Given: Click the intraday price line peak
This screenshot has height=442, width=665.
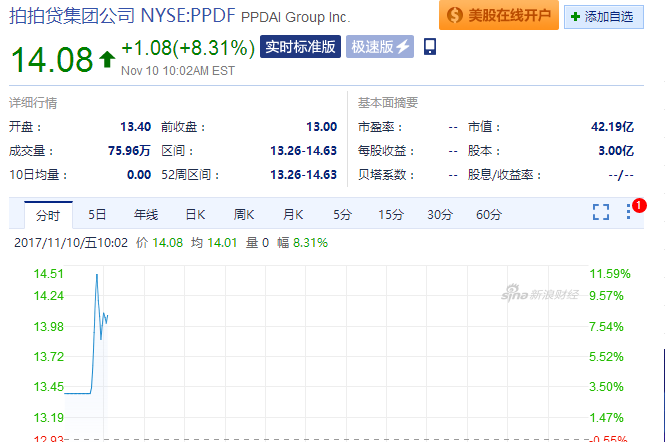Looking at the screenshot, I should click(97, 275).
